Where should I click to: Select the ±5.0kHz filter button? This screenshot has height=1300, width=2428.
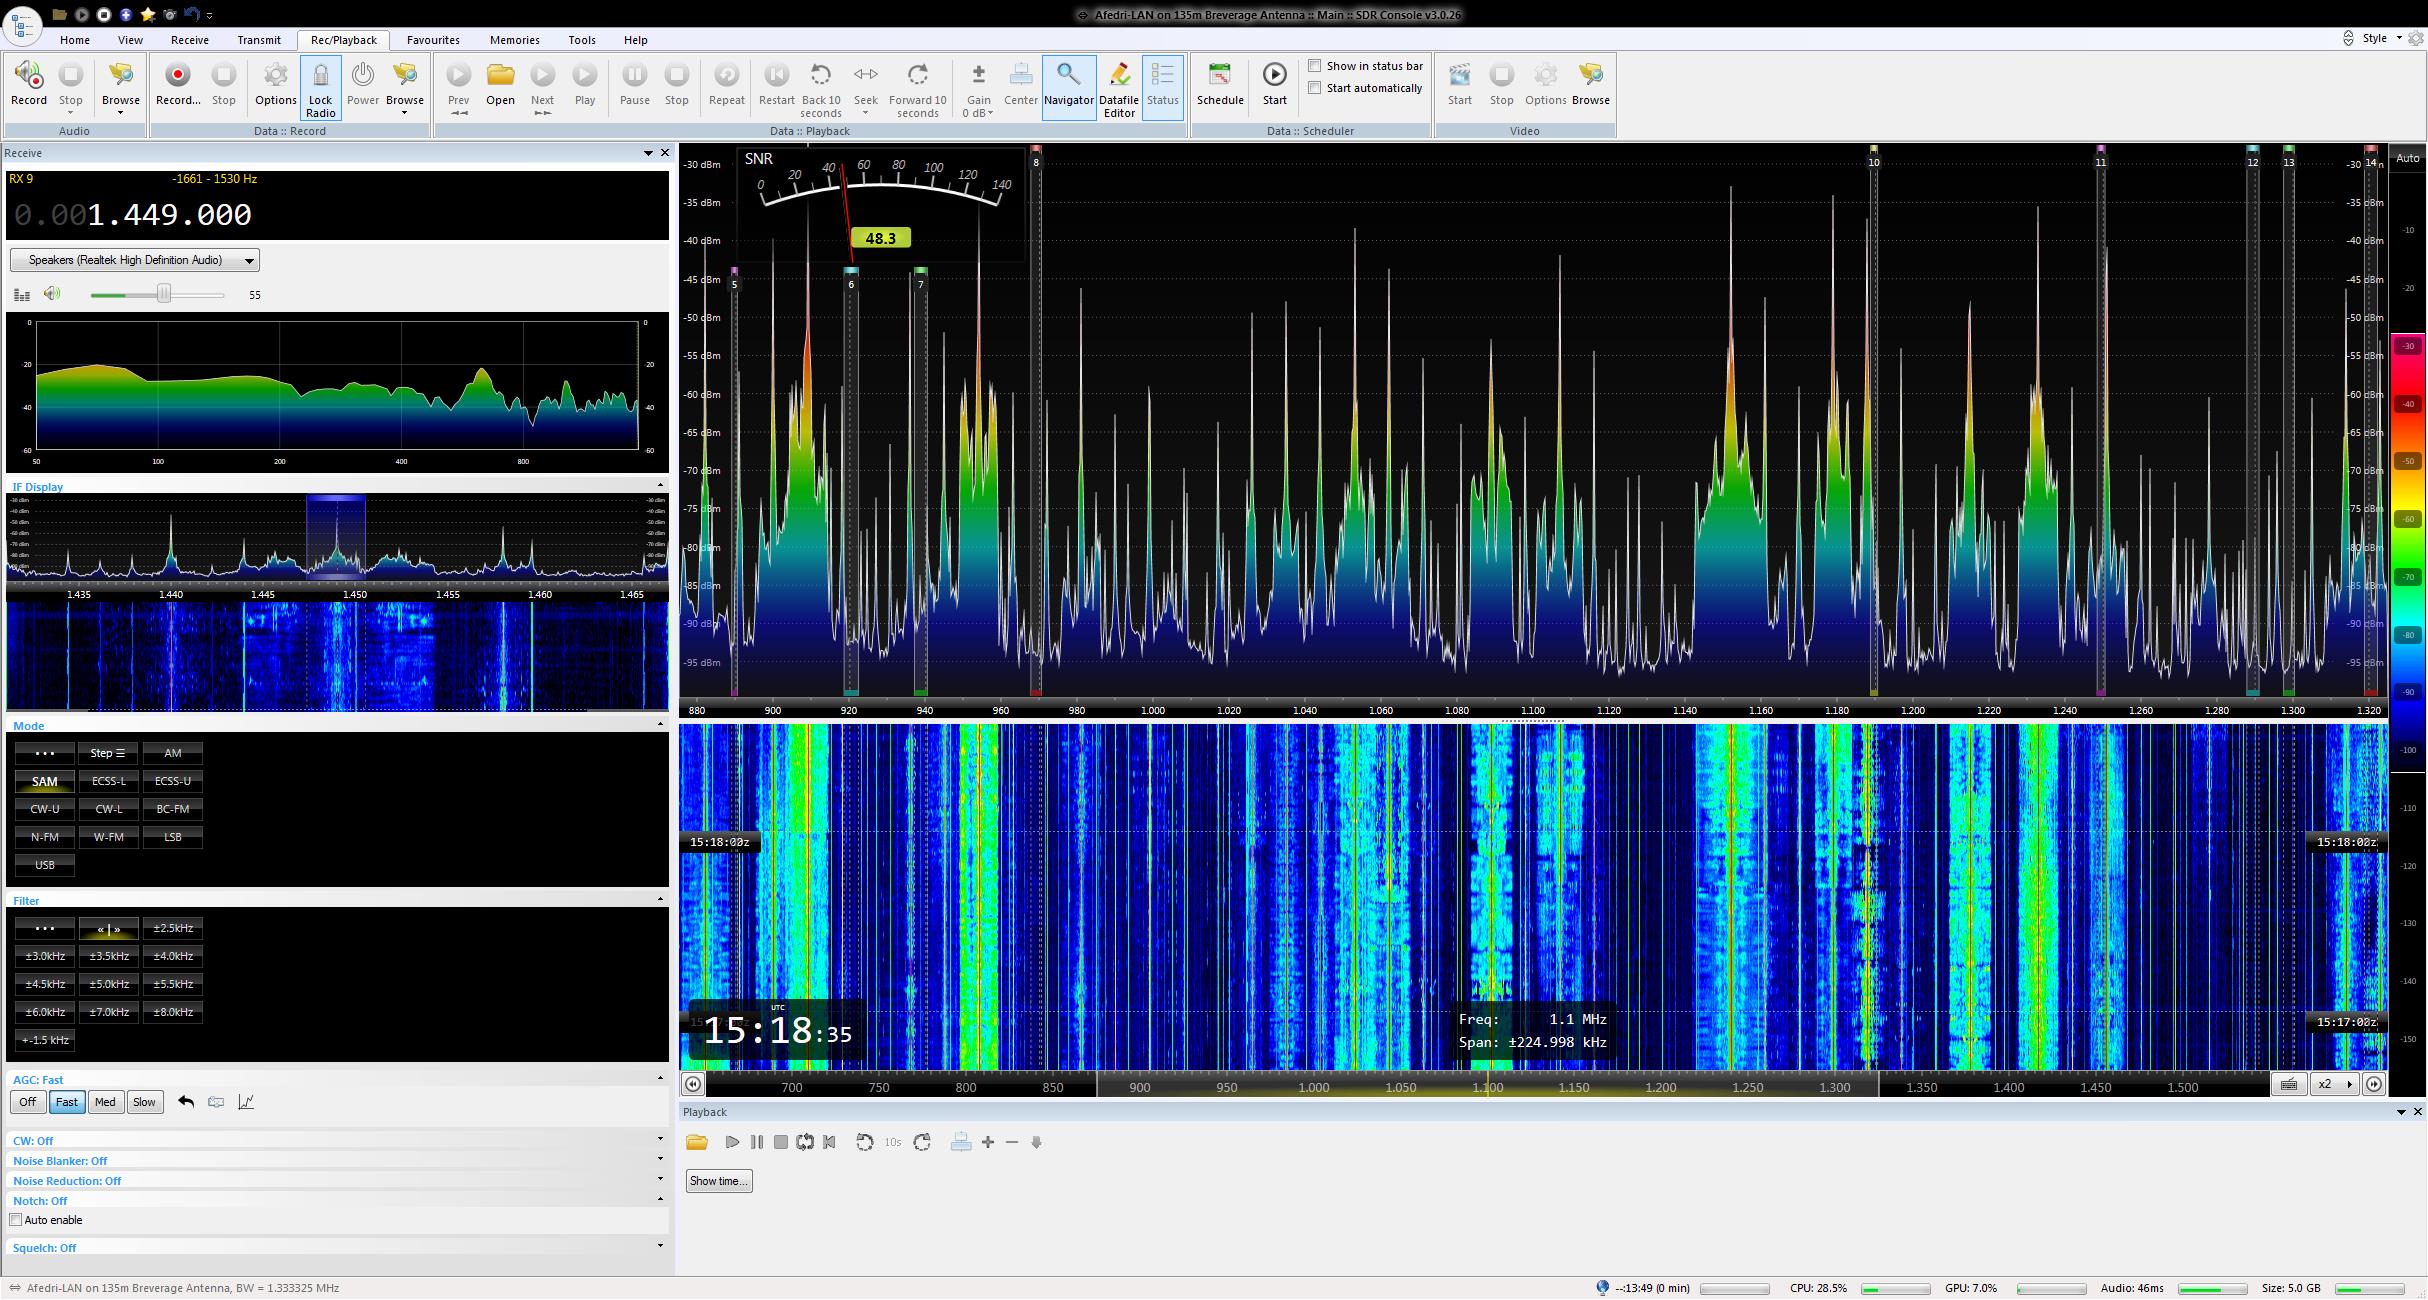tap(109, 984)
